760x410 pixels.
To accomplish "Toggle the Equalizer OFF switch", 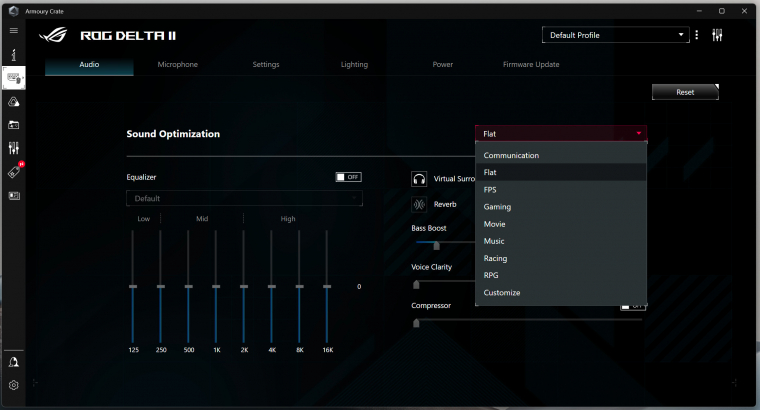I will [x=348, y=177].
